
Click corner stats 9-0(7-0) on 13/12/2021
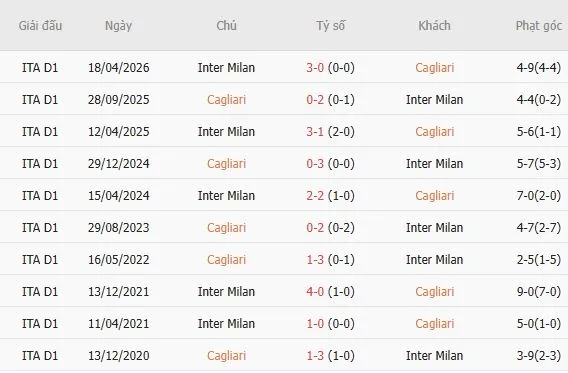[x=539, y=292]
